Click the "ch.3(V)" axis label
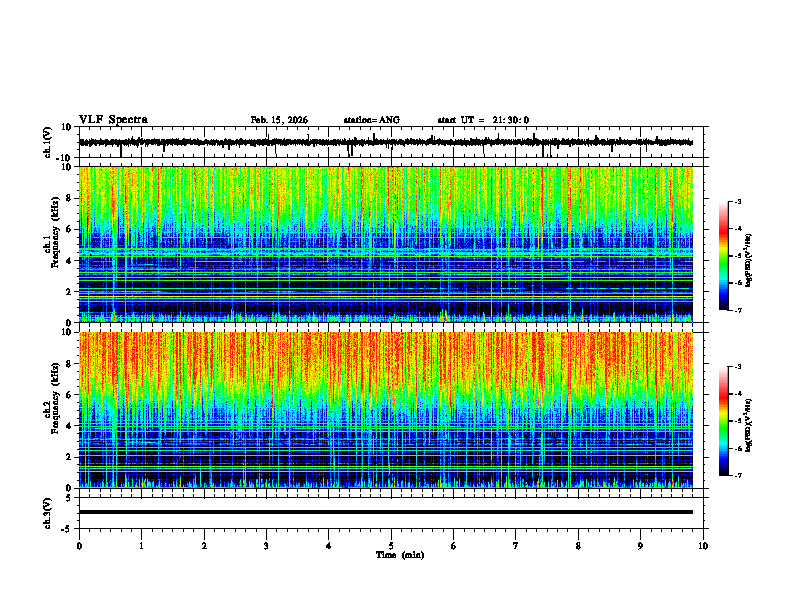This screenshot has height=612, width=792. pos(47,513)
